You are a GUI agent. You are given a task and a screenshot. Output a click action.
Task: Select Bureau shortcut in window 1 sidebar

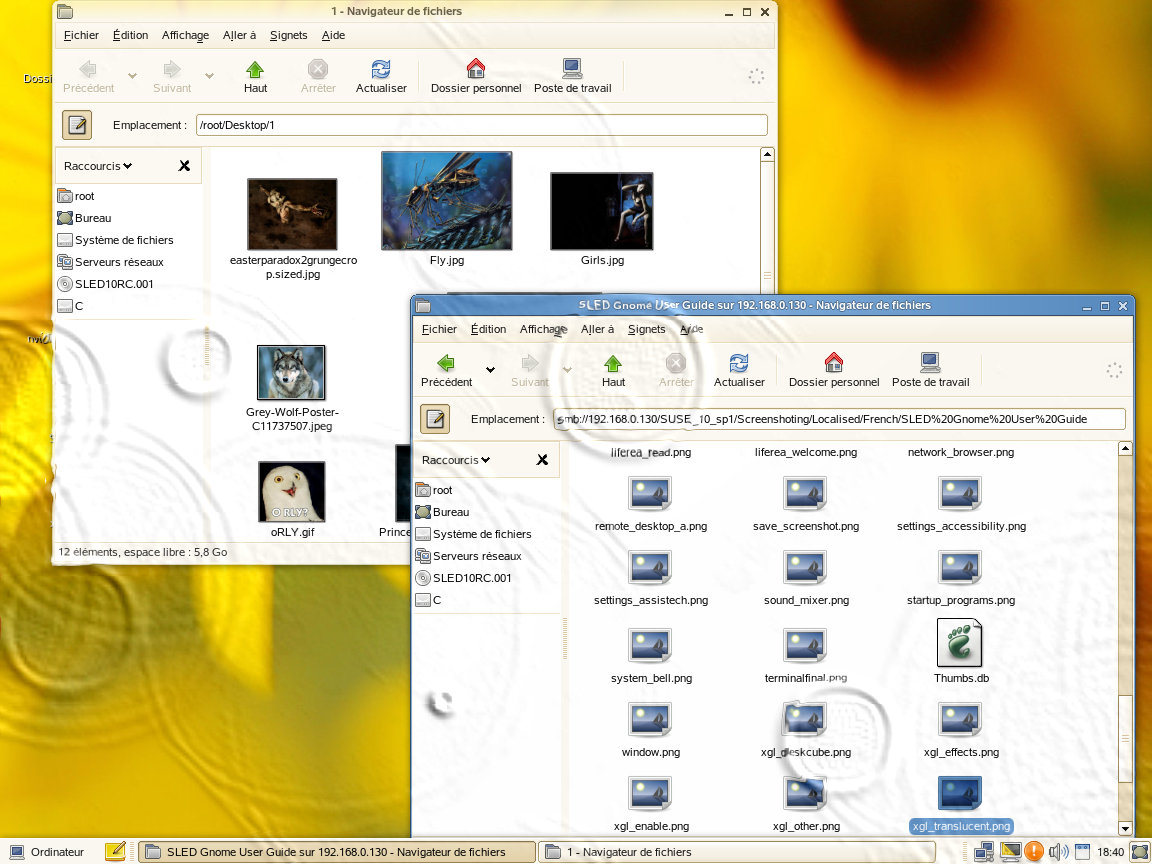pos(84,218)
